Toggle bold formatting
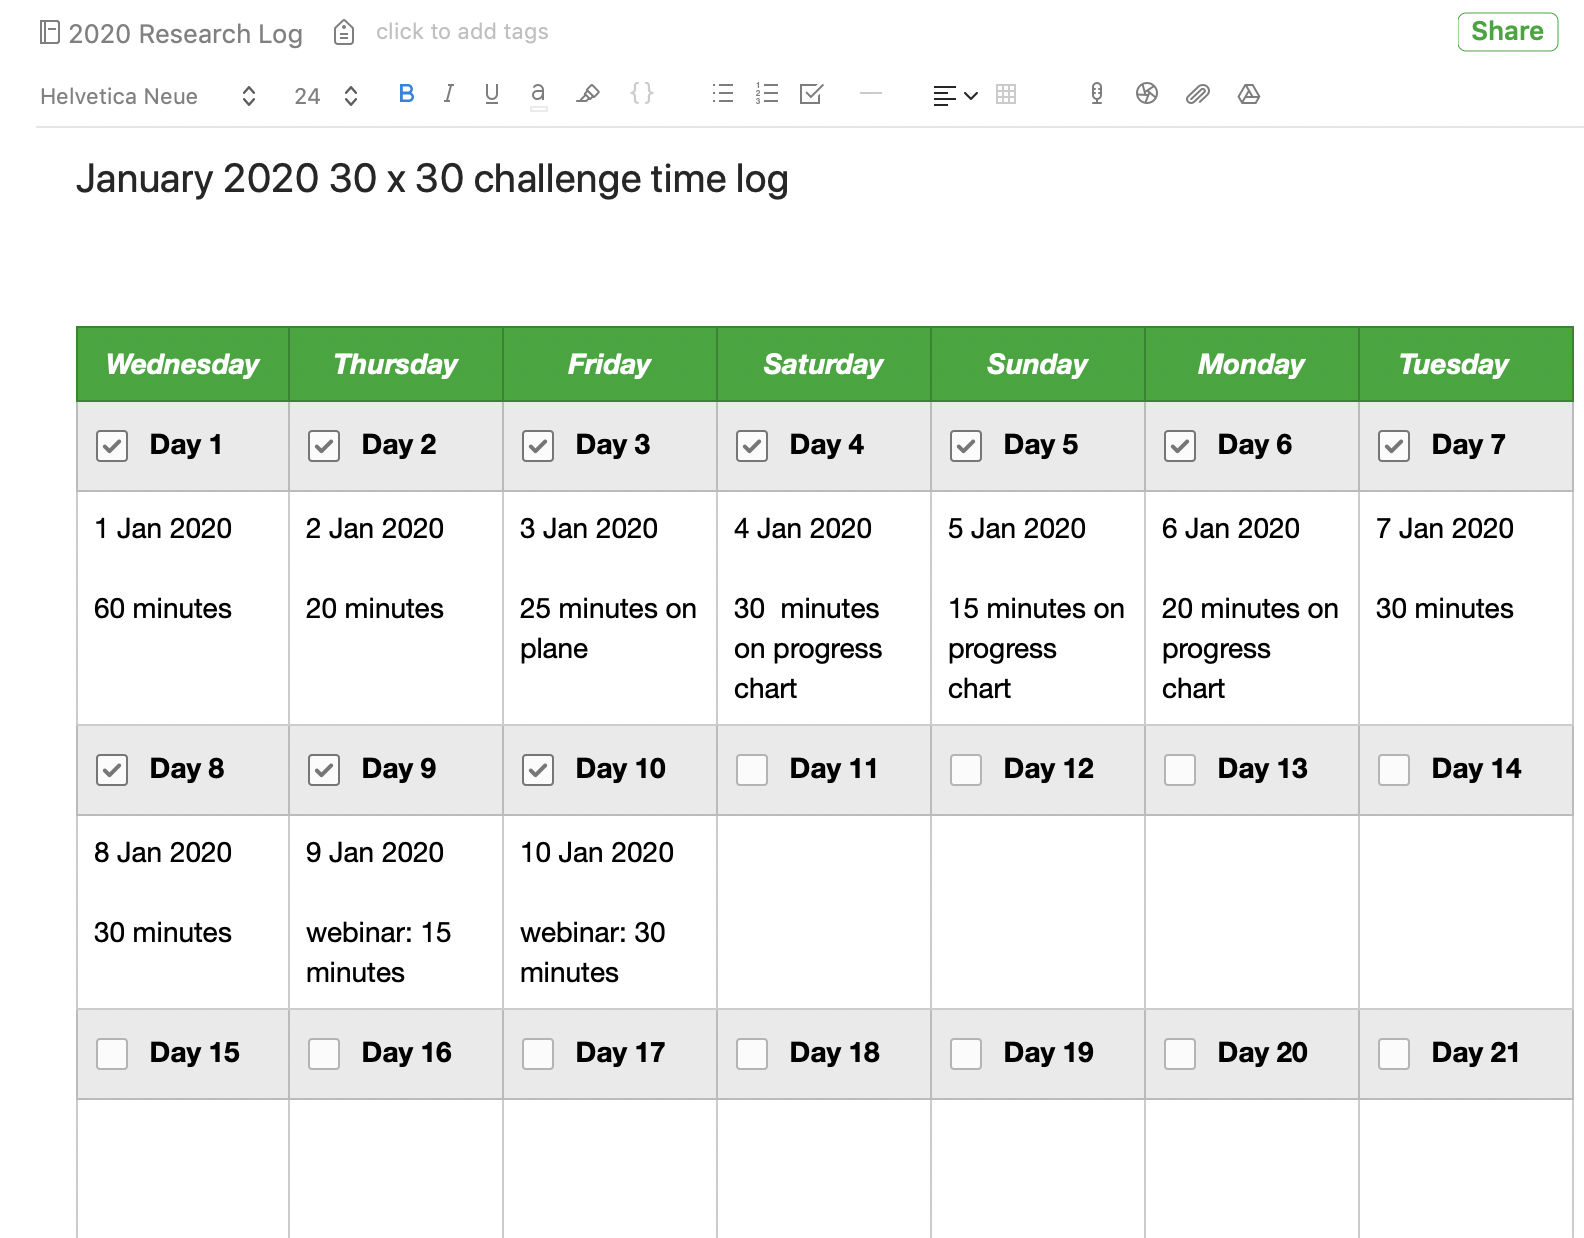The image size is (1584, 1238). coord(406,94)
